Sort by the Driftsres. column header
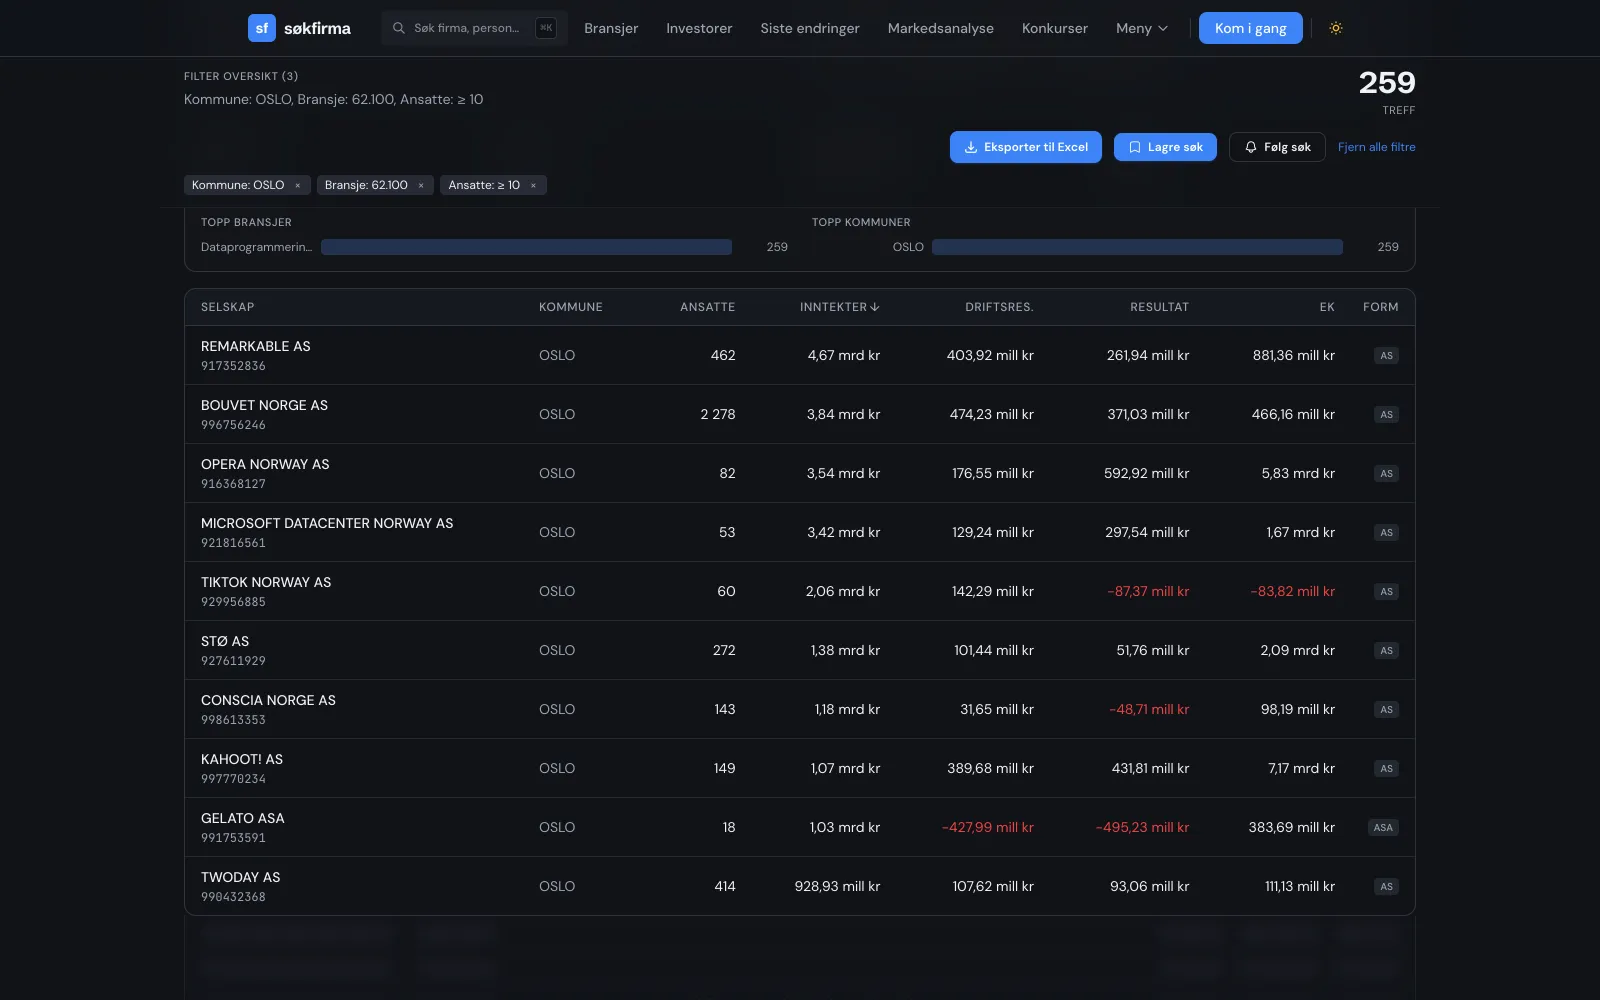Image resolution: width=1600 pixels, height=1000 pixels. [x=999, y=307]
